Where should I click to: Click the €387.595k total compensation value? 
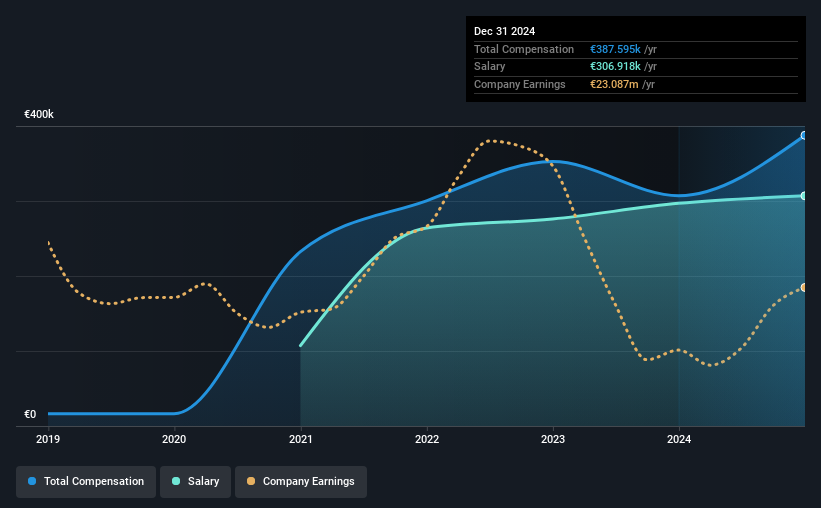(615, 49)
